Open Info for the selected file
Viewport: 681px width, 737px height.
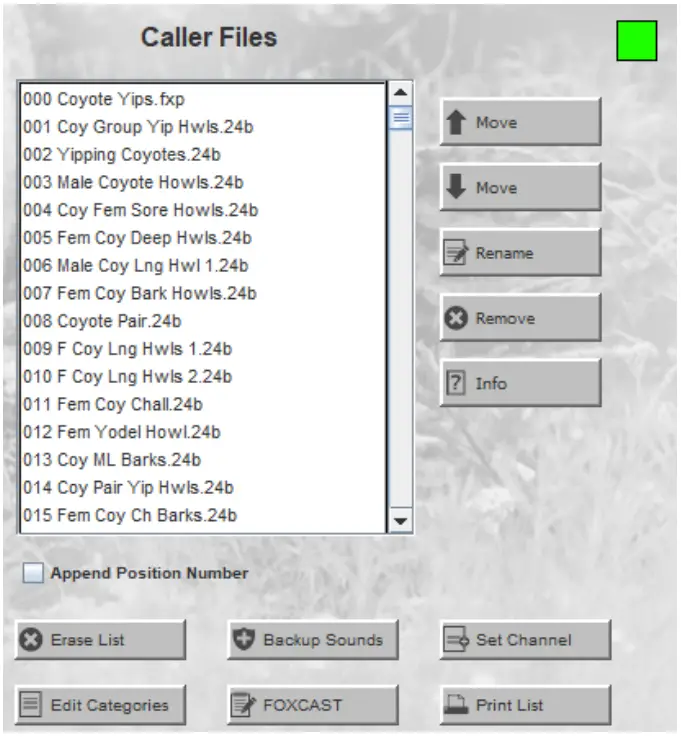coord(520,383)
